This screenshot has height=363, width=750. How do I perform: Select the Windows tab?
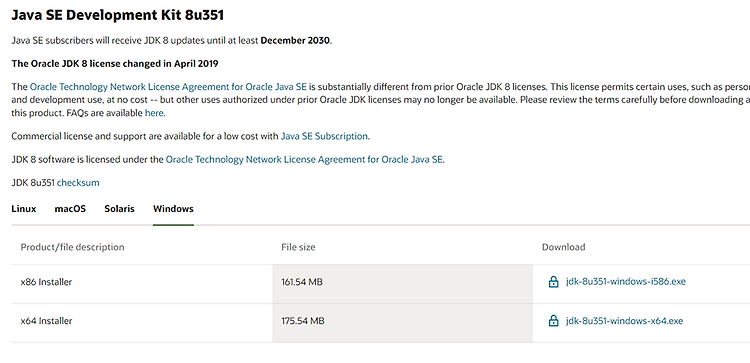pos(173,209)
